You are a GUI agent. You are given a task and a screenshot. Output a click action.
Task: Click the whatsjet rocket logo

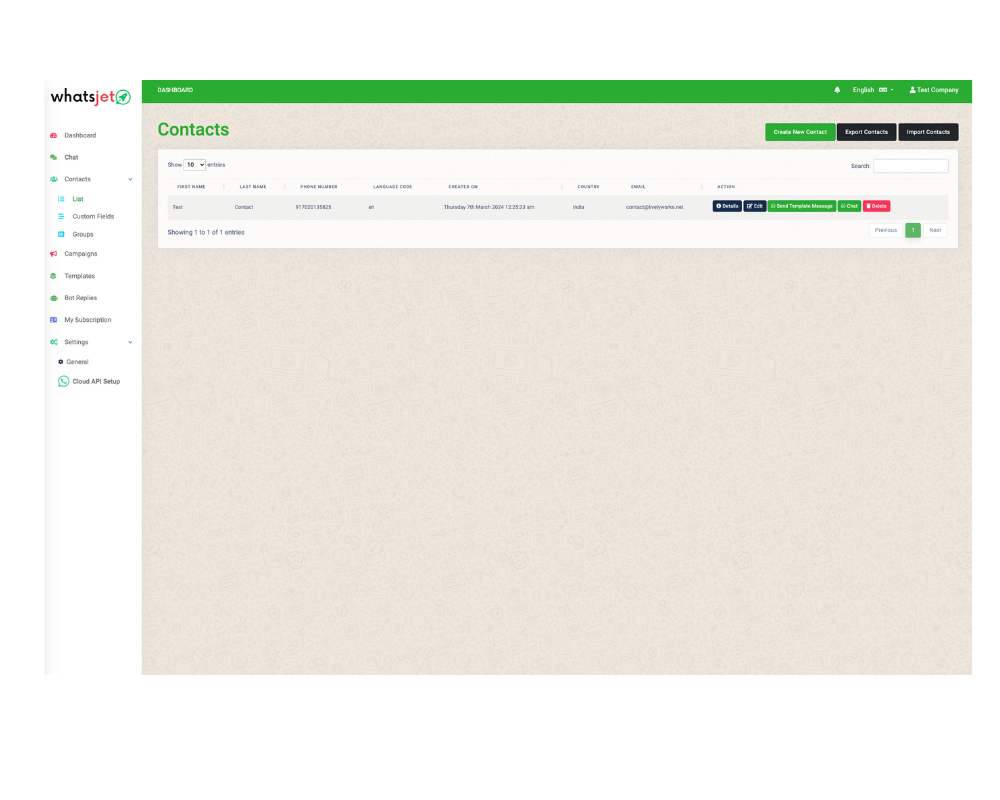click(91, 97)
